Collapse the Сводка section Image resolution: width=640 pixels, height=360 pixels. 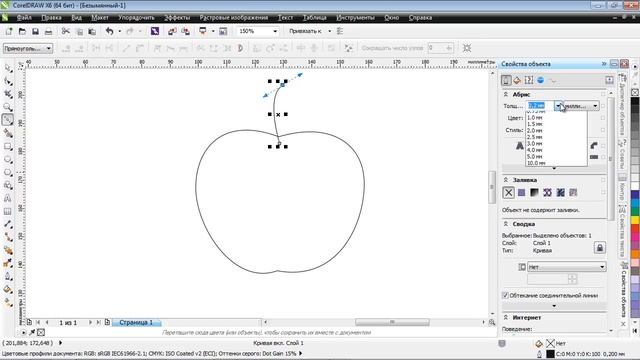506,224
